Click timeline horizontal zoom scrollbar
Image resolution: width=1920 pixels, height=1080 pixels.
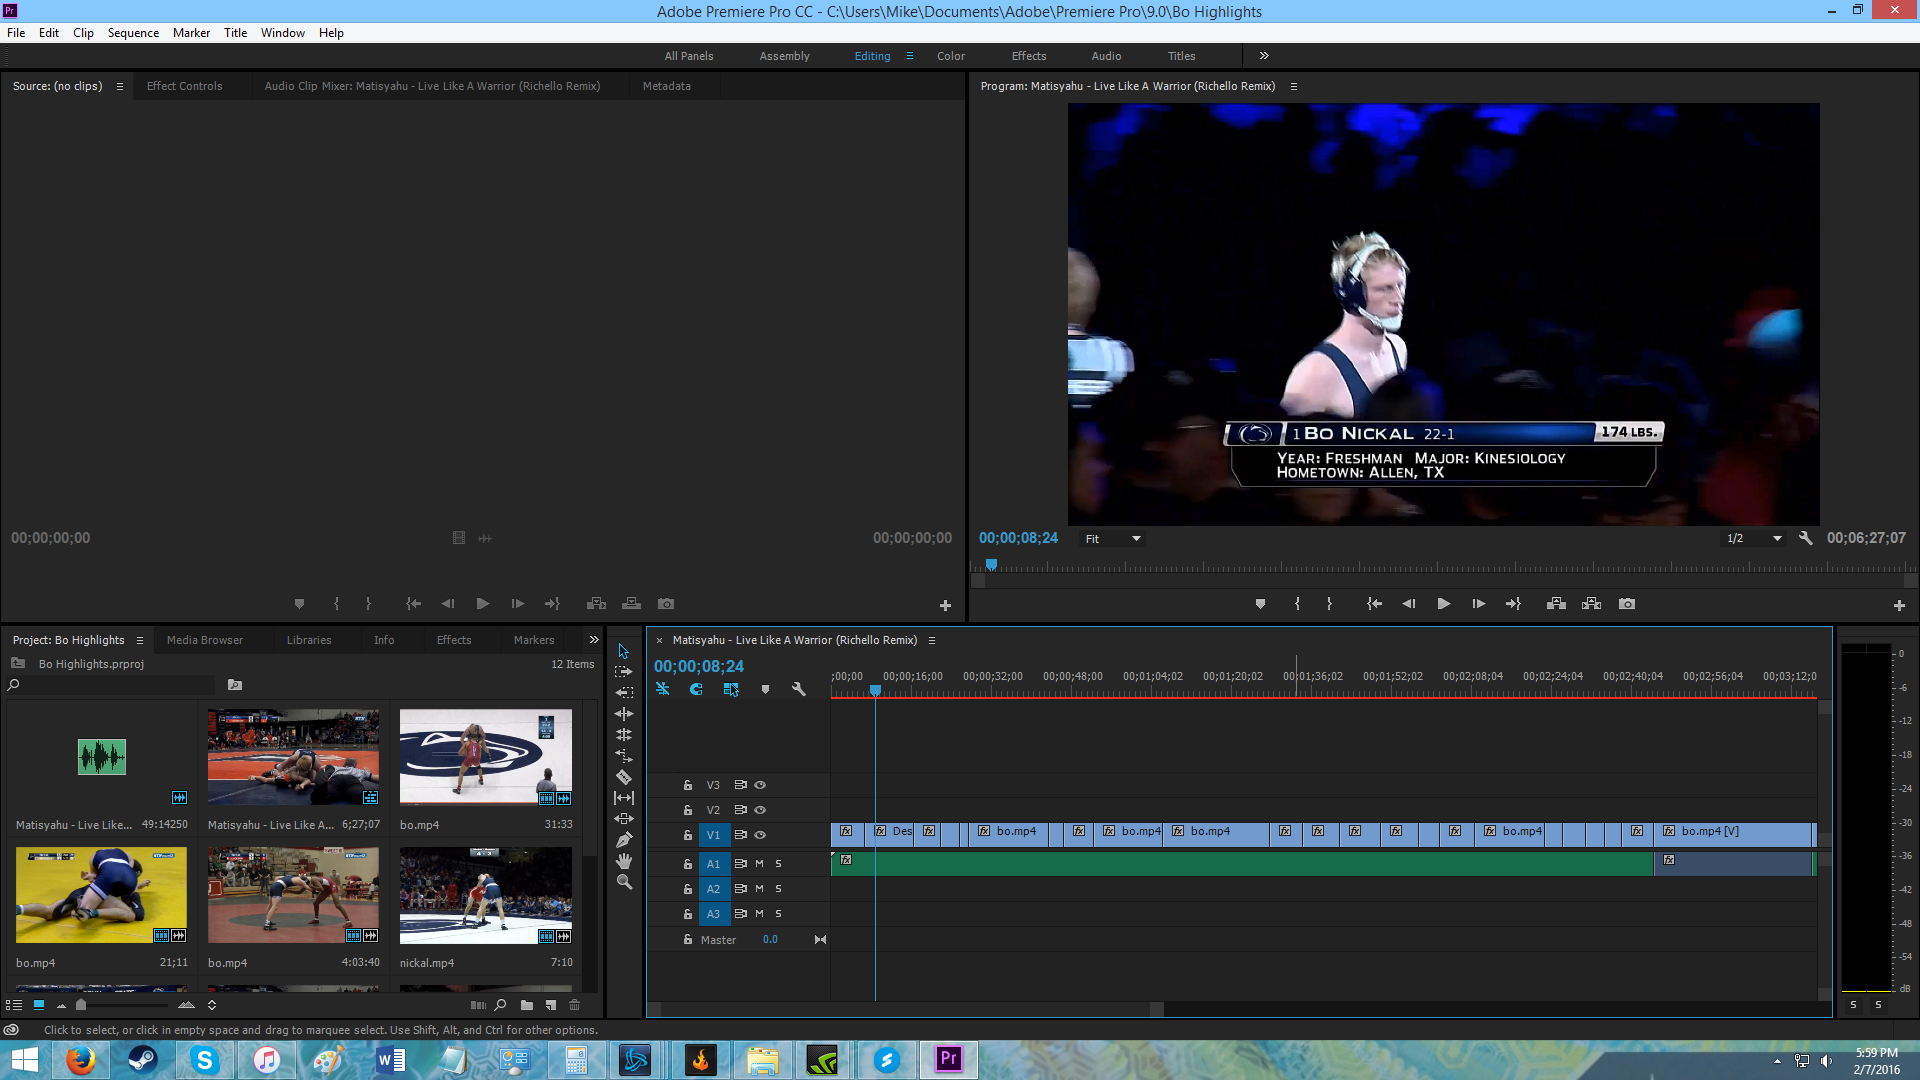click(907, 1009)
